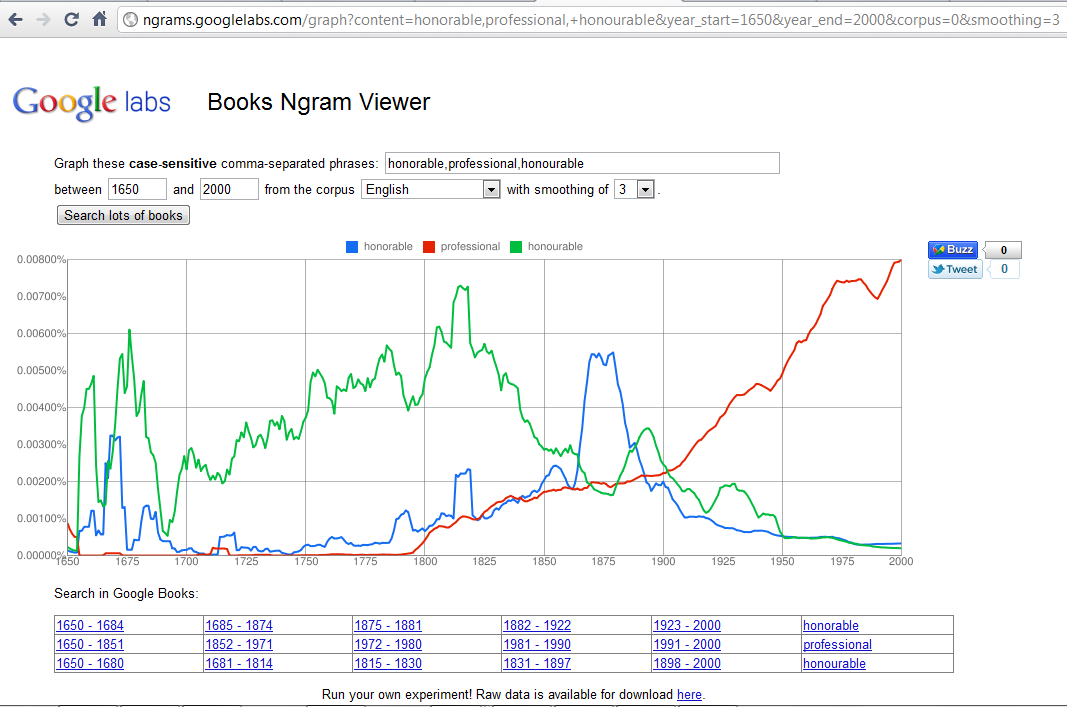1067x707 pixels.
Task: Click Search lots of books button
Action: coord(123,216)
